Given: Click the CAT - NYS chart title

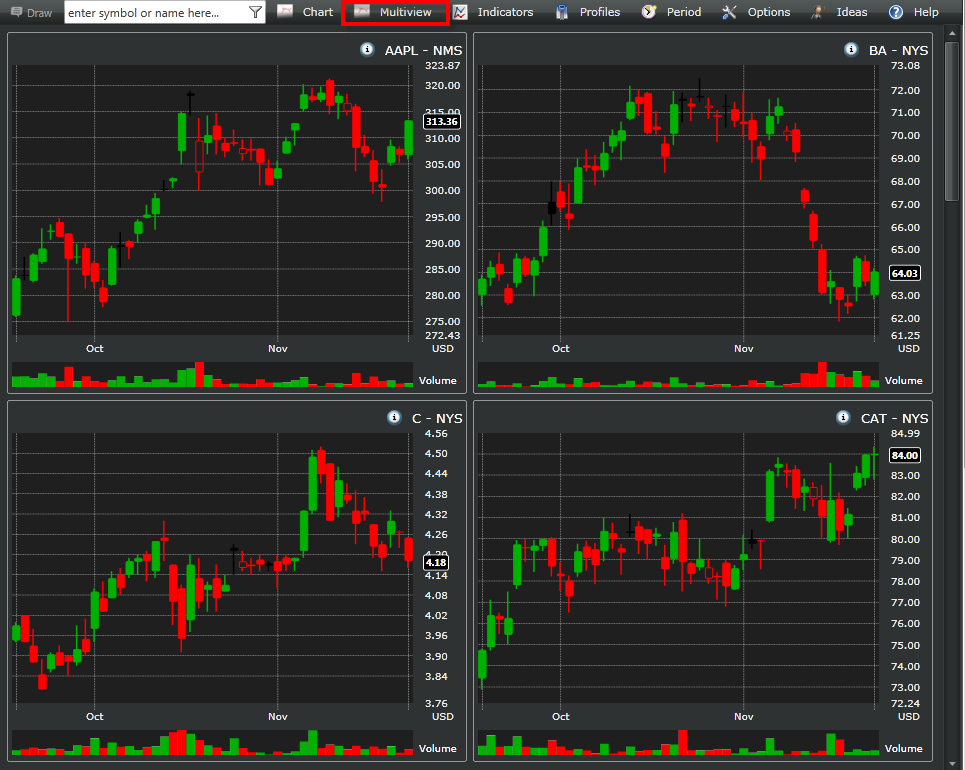Looking at the screenshot, I should tap(894, 419).
